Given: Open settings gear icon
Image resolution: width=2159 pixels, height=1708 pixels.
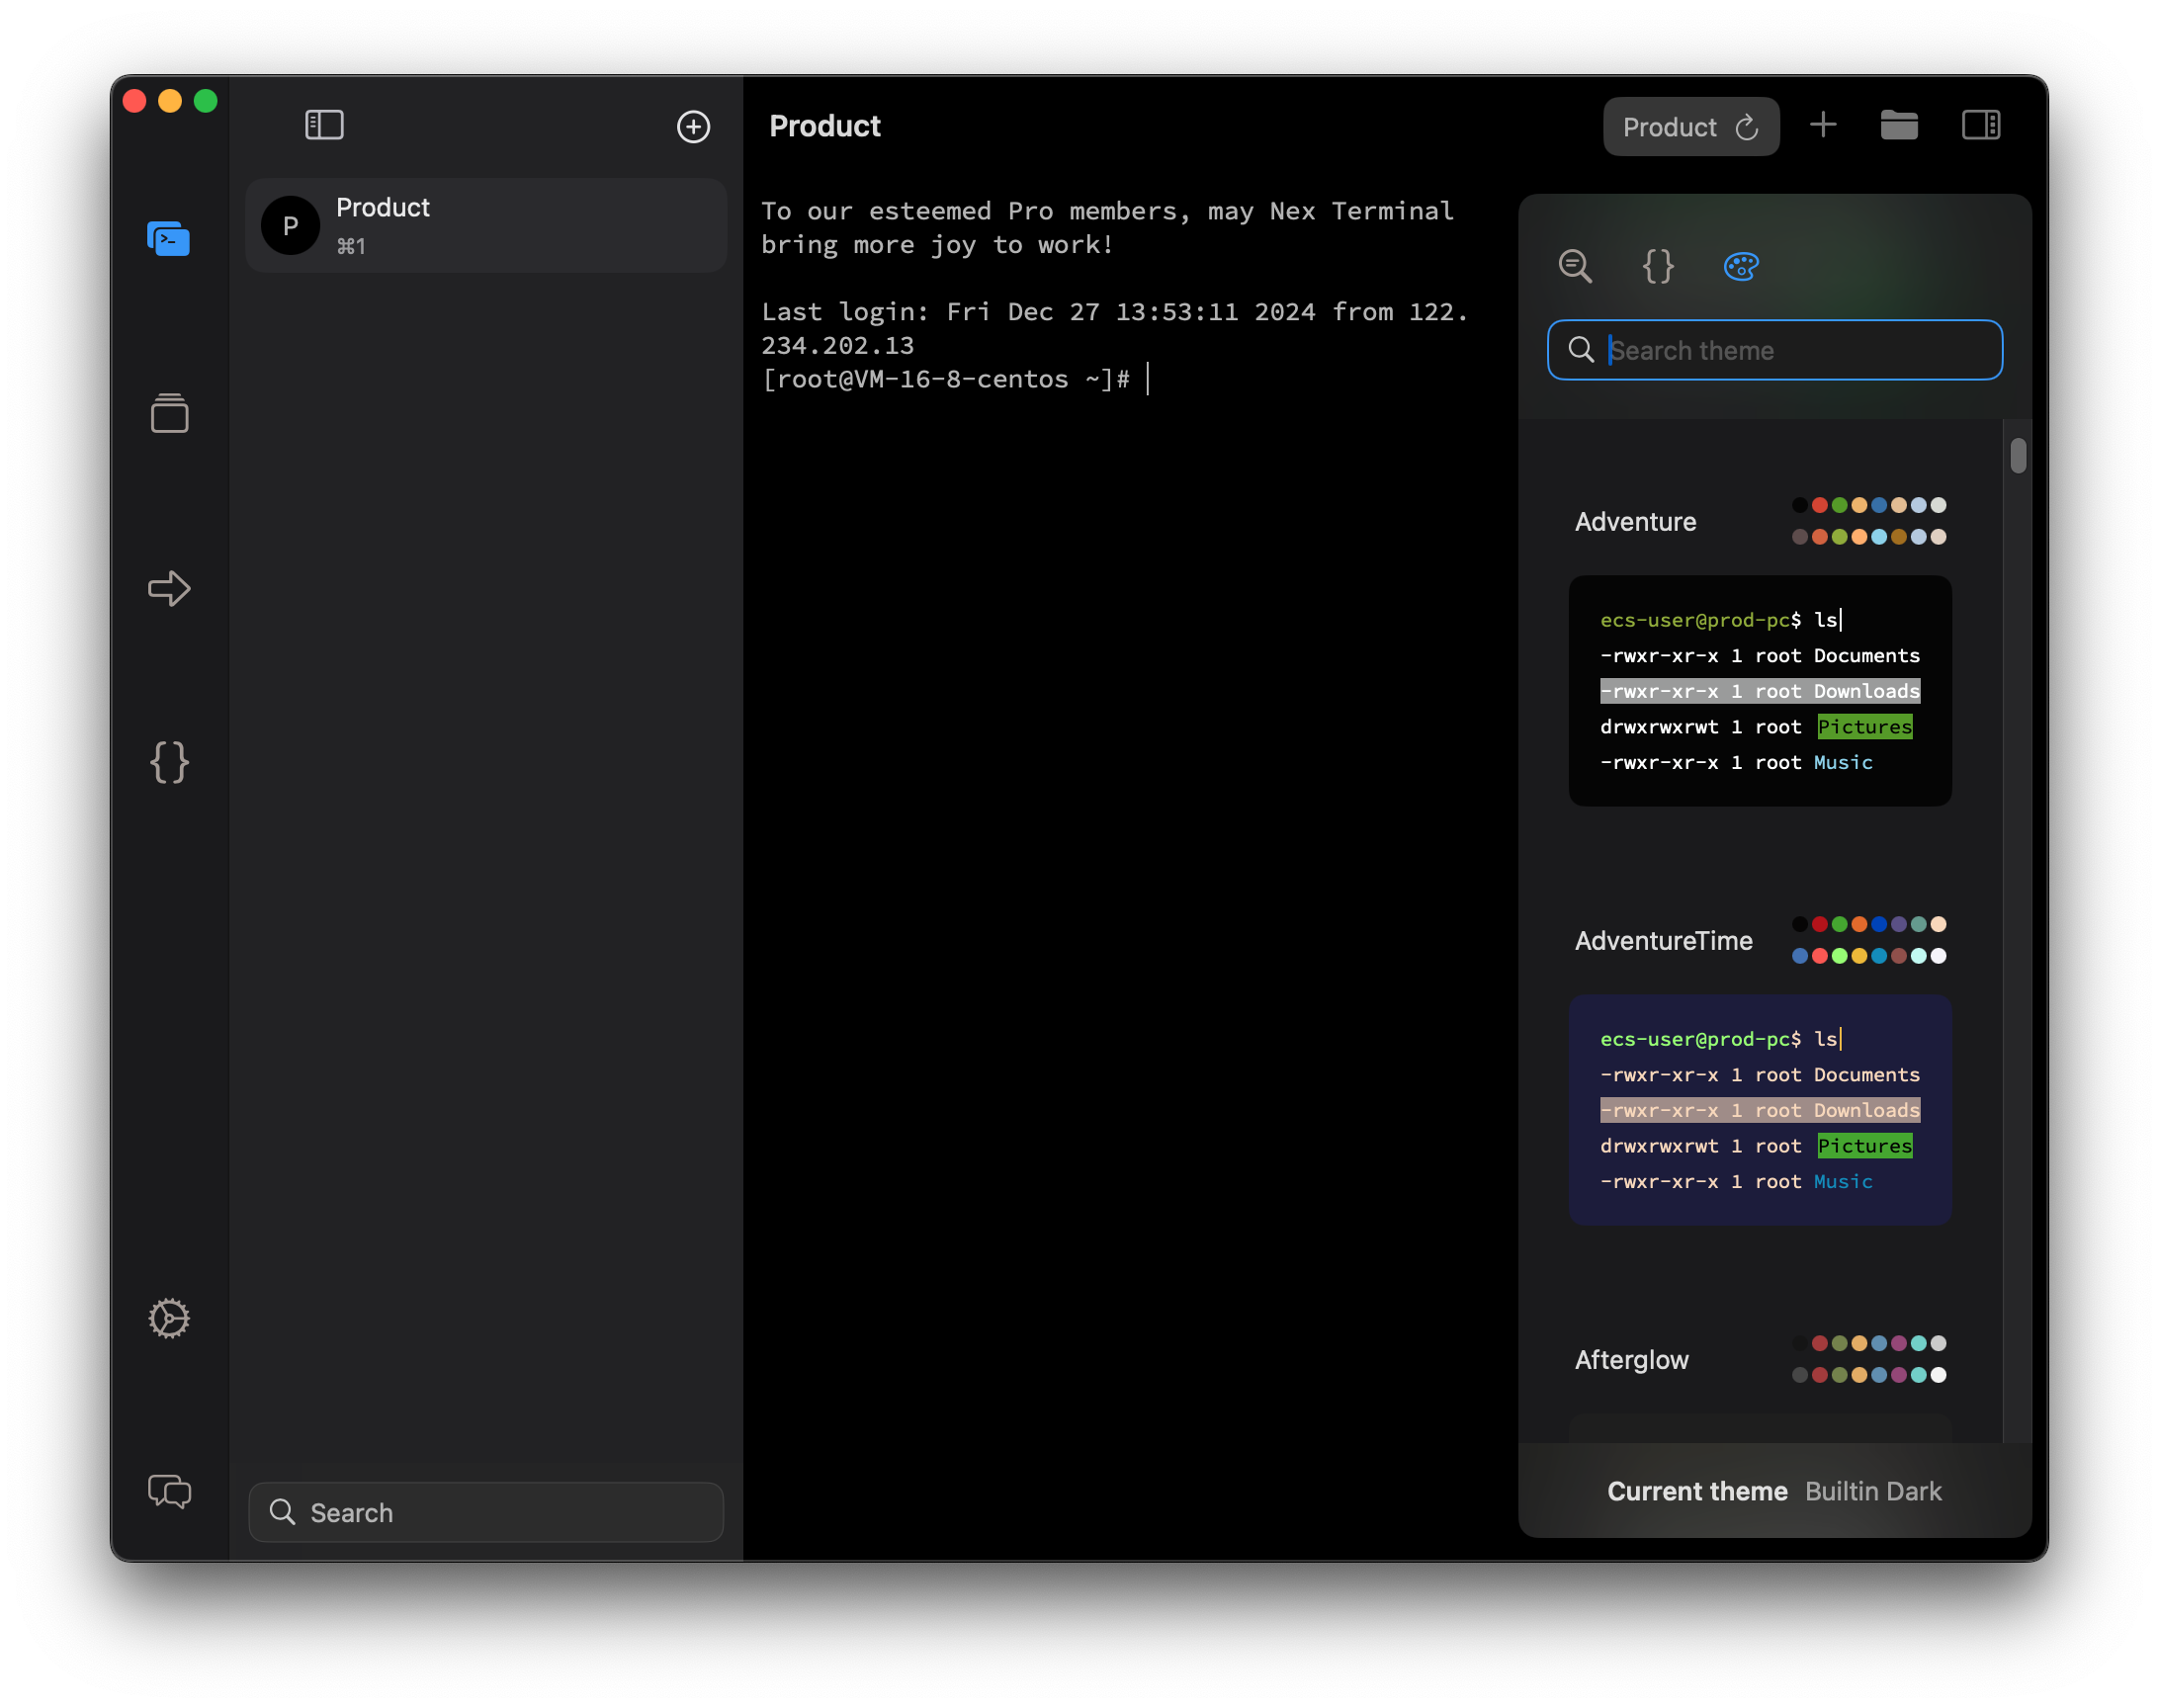Looking at the screenshot, I should tap(169, 1318).
